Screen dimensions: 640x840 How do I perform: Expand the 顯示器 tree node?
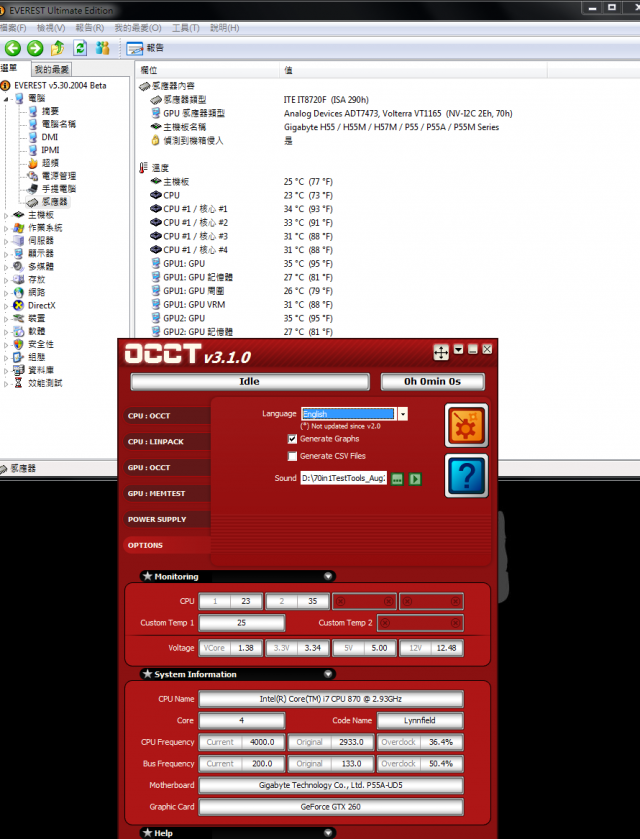click(6, 254)
